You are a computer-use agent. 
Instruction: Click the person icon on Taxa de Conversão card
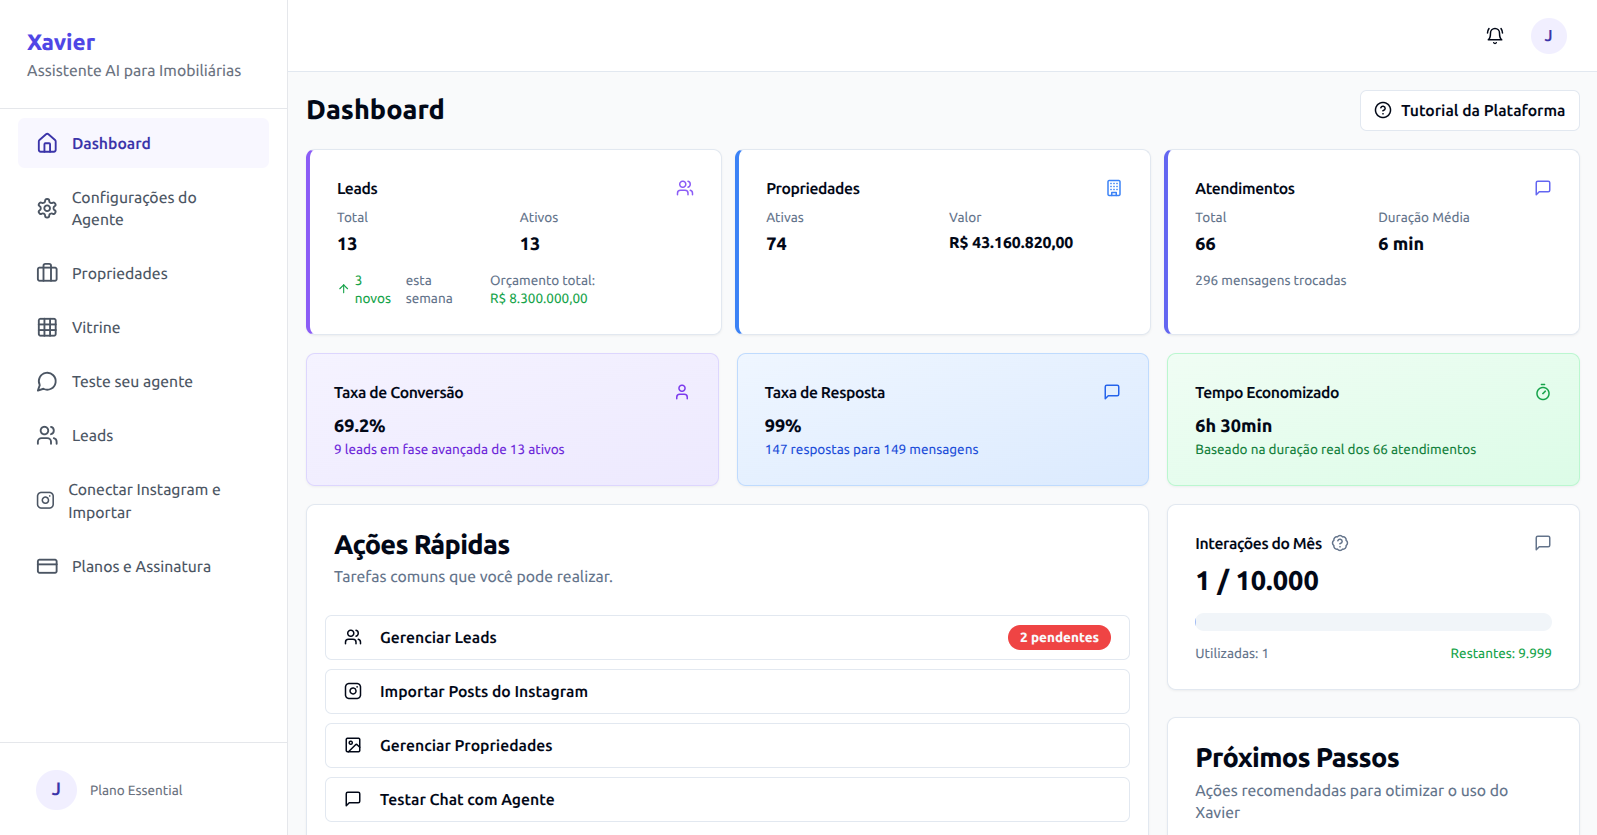(682, 392)
